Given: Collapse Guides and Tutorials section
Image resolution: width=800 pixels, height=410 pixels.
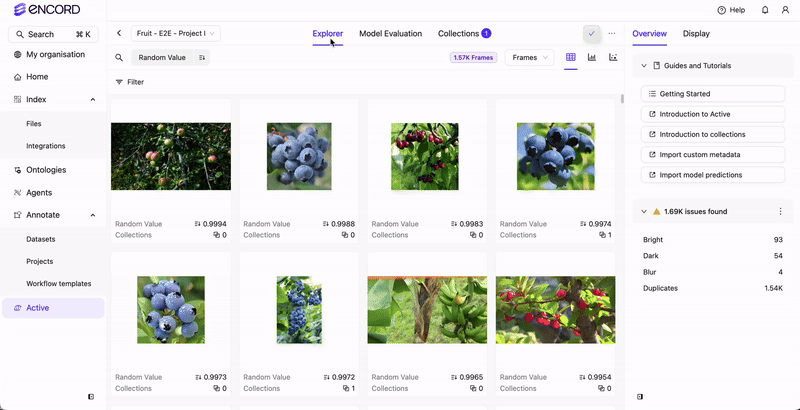Looking at the screenshot, I should tap(644, 66).
